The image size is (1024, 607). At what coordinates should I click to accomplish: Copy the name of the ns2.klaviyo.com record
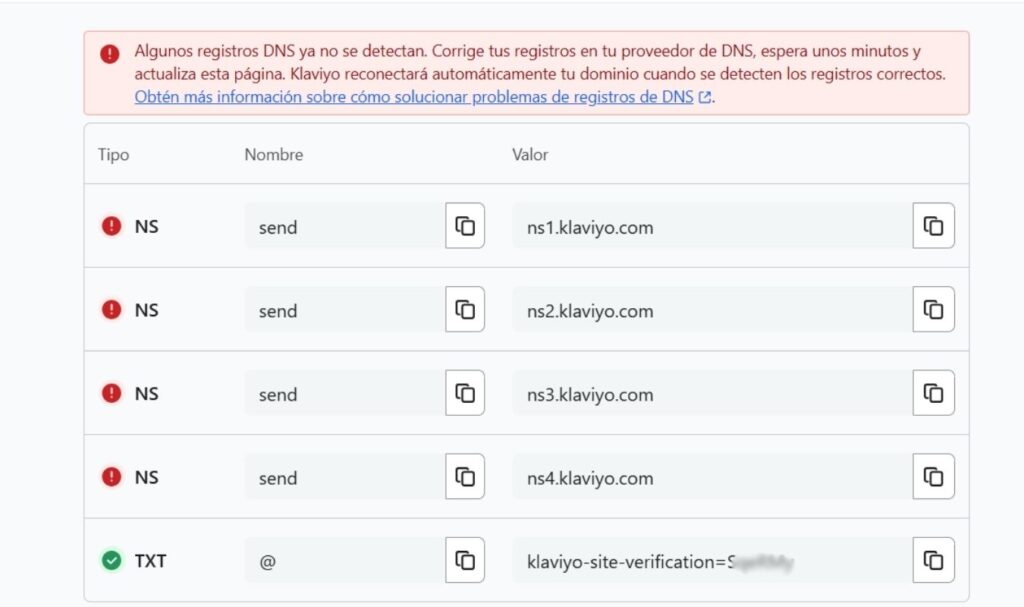pyautogui.click(x=465, y=310)
